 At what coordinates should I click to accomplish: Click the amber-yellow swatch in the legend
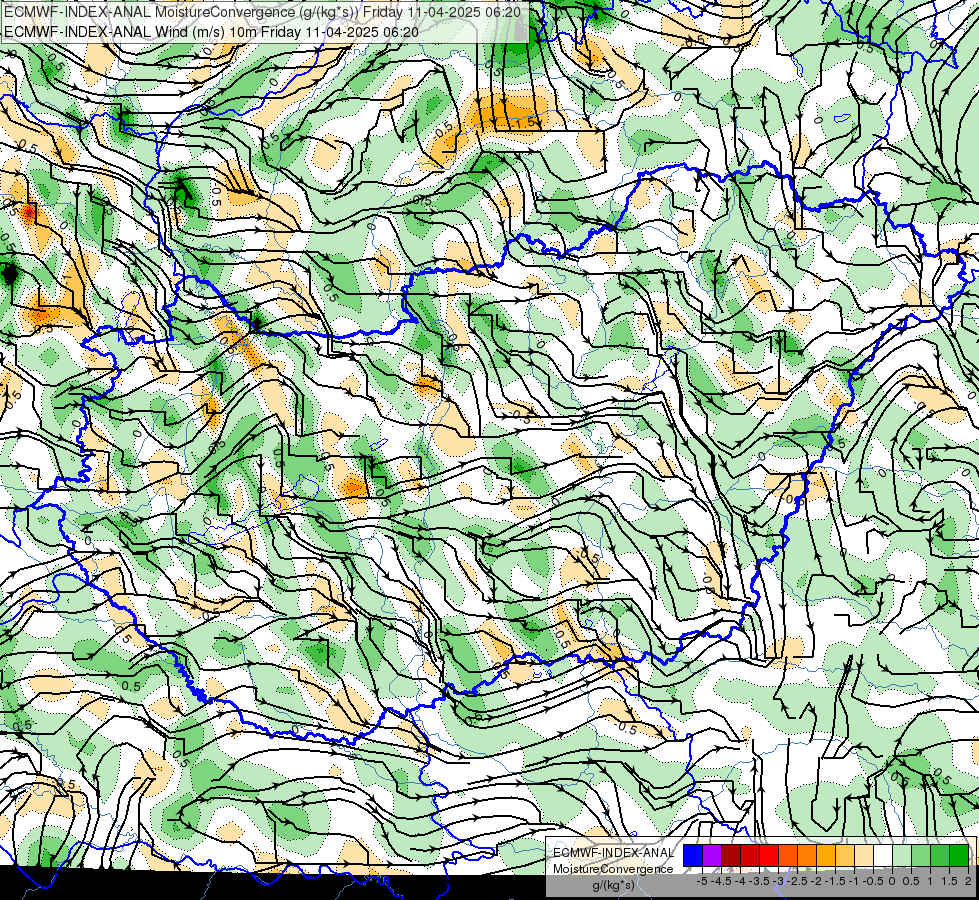tap(826, 855)
